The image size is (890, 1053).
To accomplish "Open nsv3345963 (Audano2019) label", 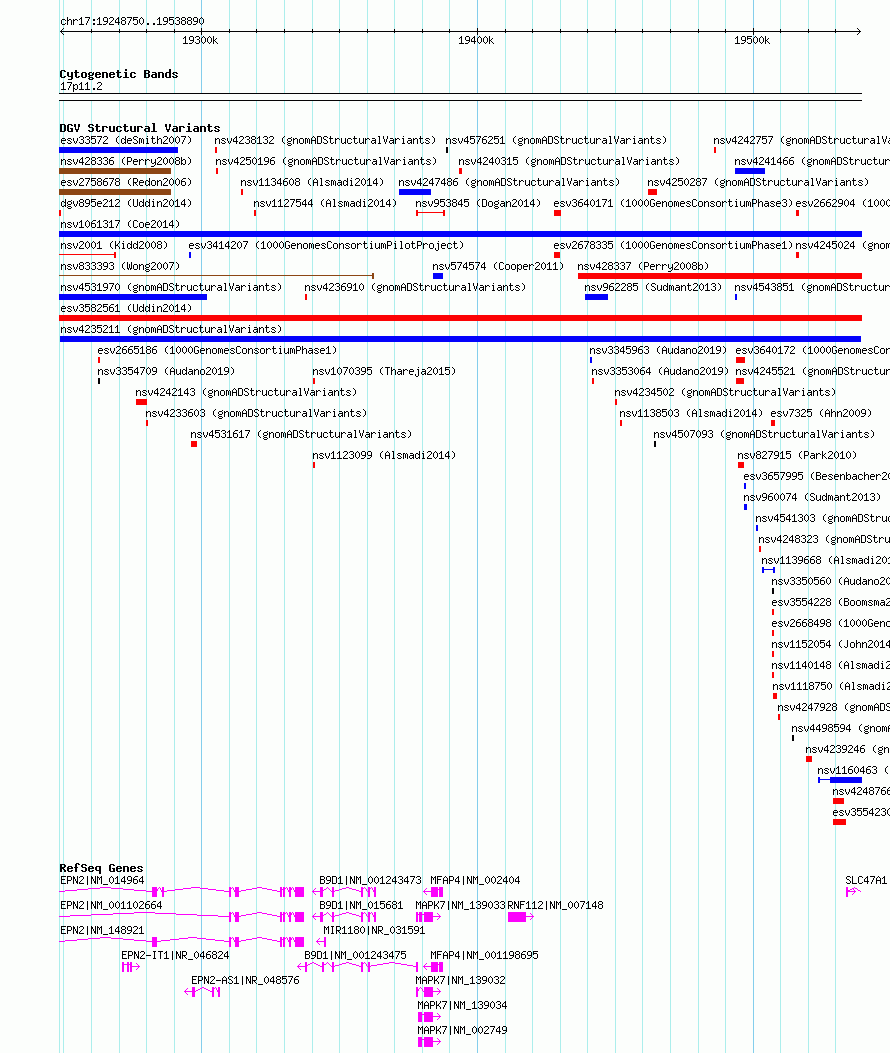I will click(x=658, y=350).
